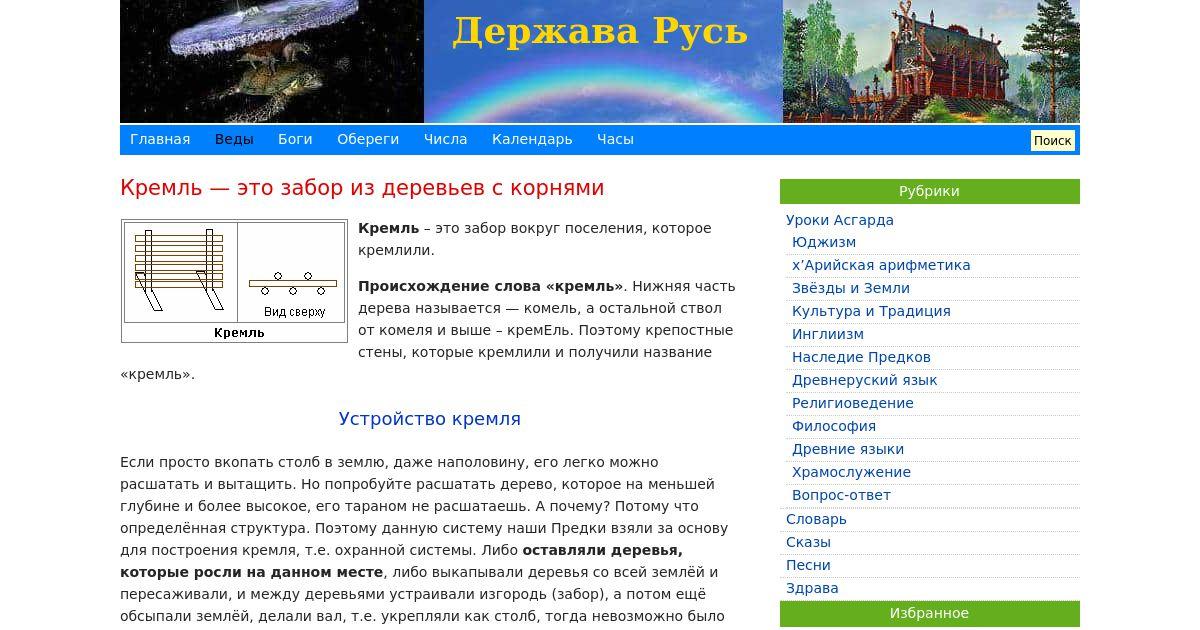Click the Рубрики sidebar header

(930, 191)
